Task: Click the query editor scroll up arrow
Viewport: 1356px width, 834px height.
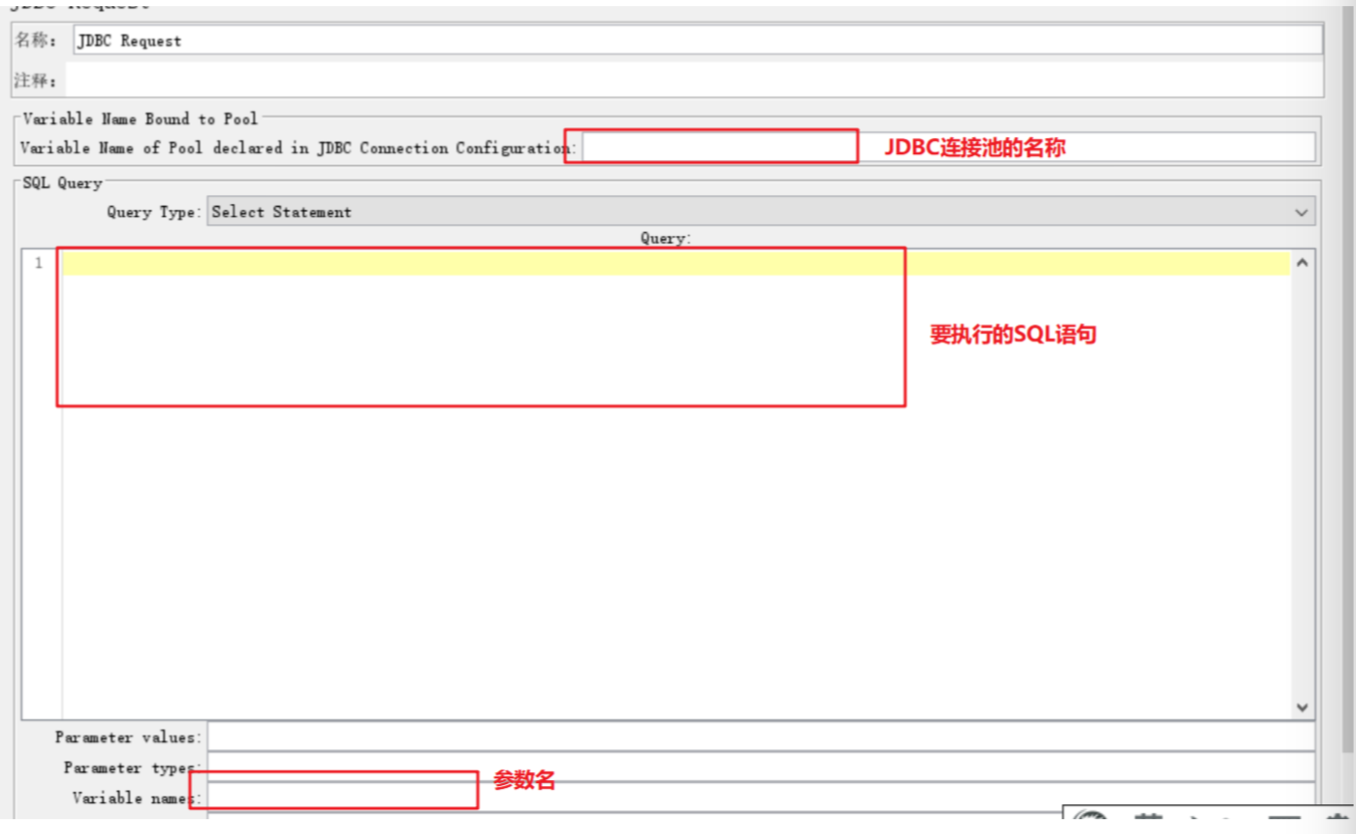Action: tap(1302, 263)
